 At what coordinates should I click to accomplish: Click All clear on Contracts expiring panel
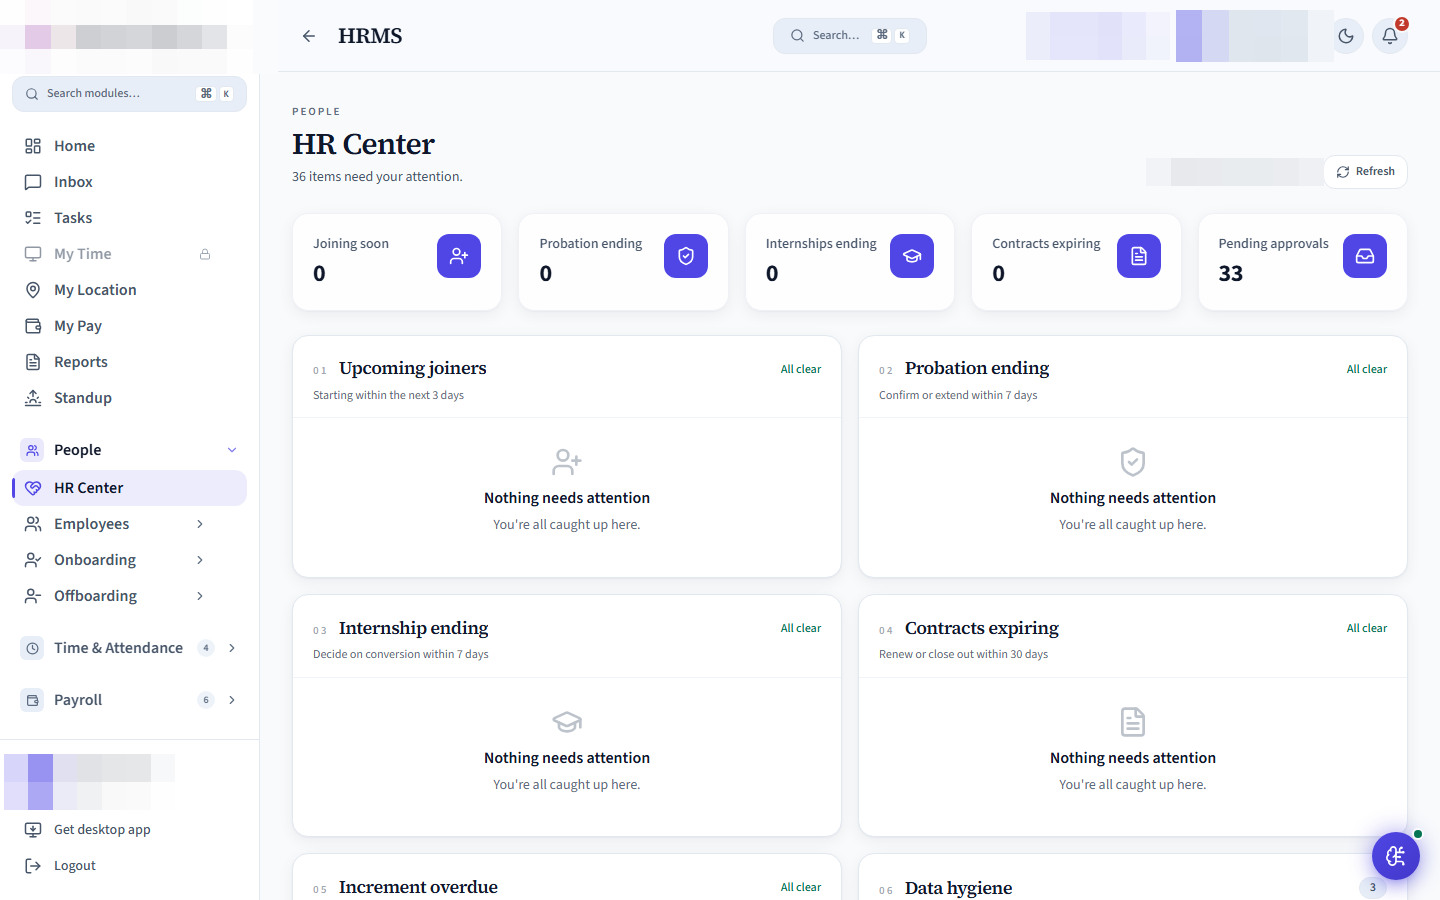(1367, 628)
